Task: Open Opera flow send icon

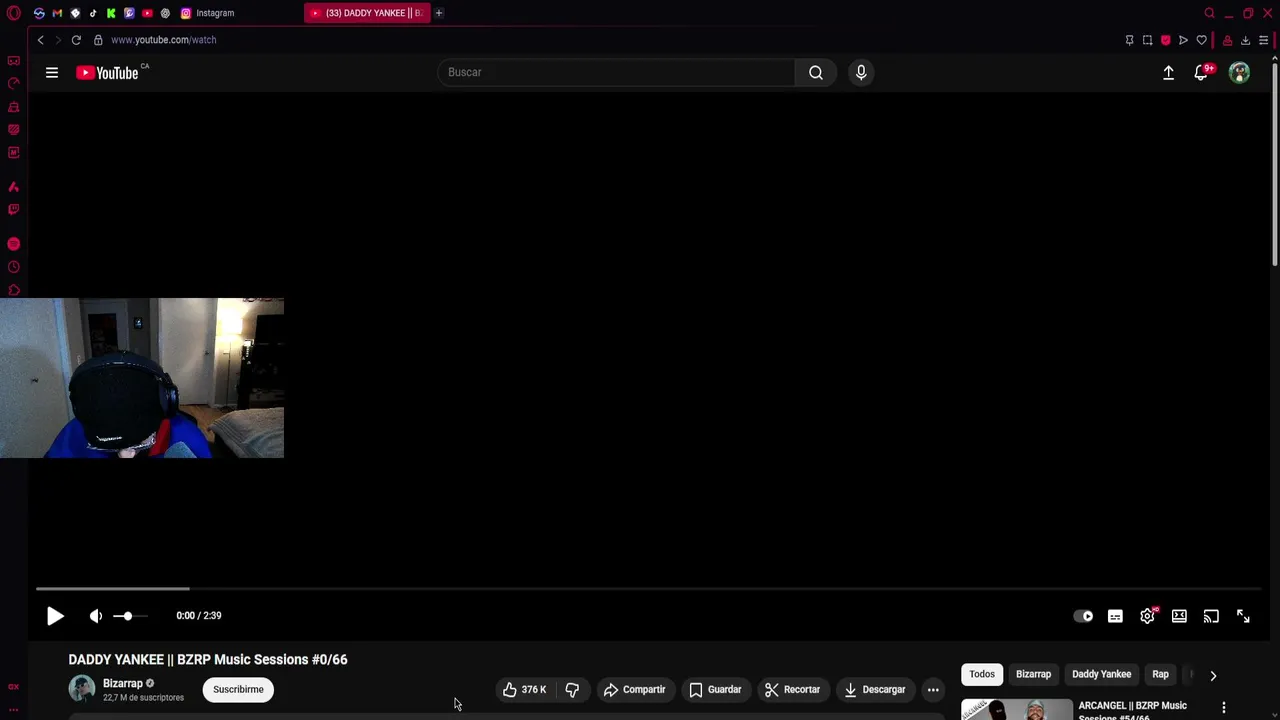Action: click(1184, 40)
